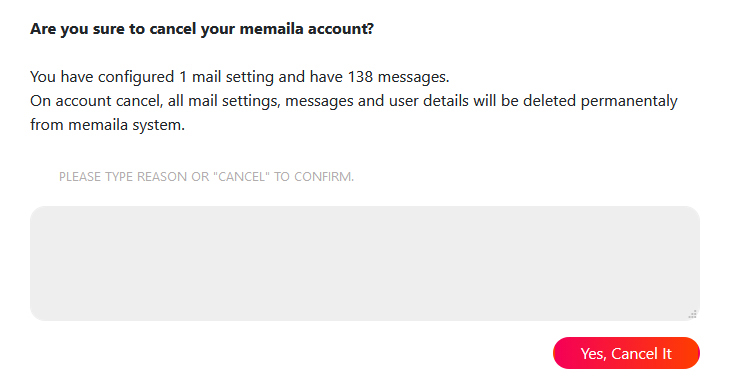This screenshot has width=730, height=384.
Task: Click the "On account cancel" phrase
Action: pos(95,101)
